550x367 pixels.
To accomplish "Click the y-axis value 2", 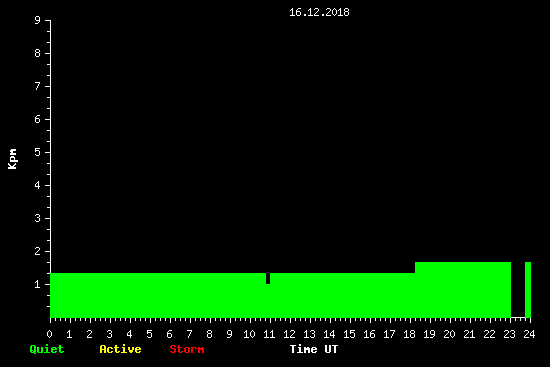I will point(37,251).
